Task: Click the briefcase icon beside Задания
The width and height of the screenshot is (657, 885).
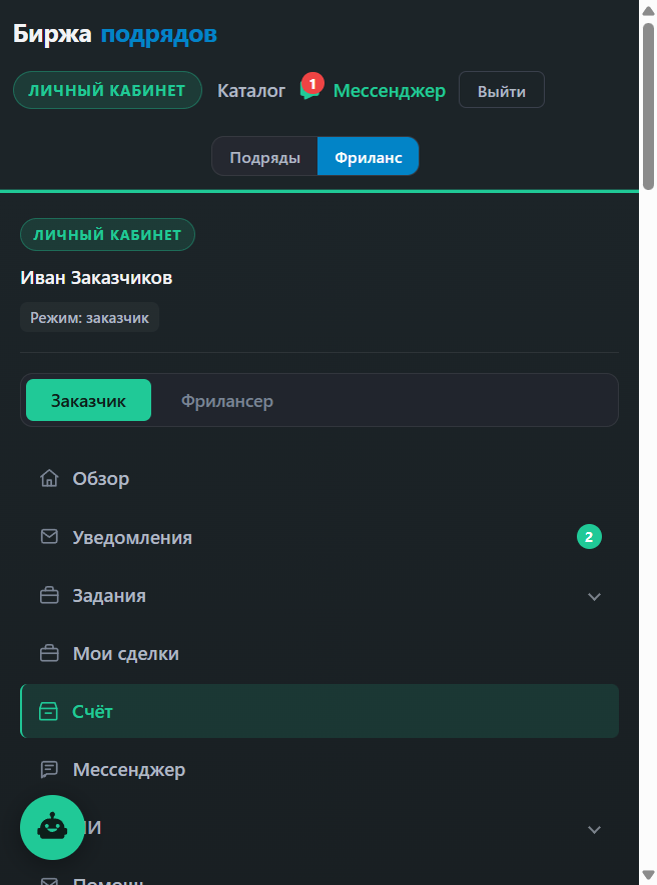Action: (x=49, y=595)
